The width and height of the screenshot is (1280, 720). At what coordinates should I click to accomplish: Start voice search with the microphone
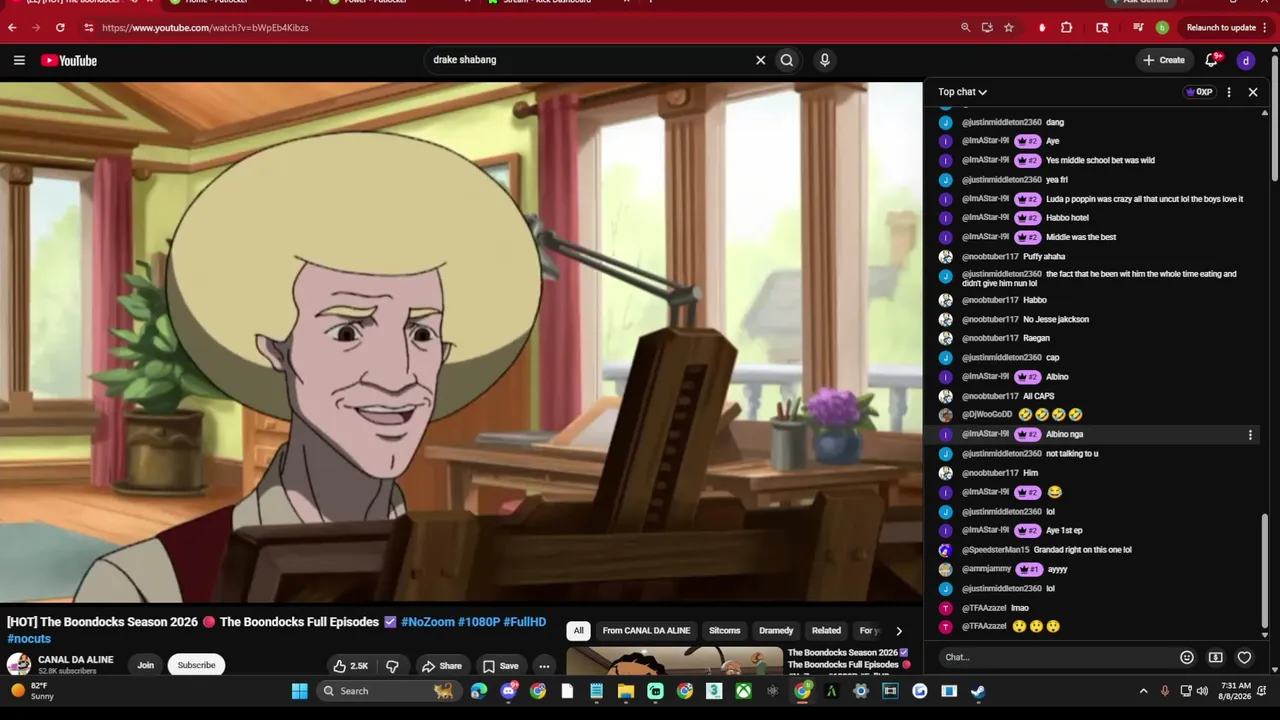click(x=825, y=60)
